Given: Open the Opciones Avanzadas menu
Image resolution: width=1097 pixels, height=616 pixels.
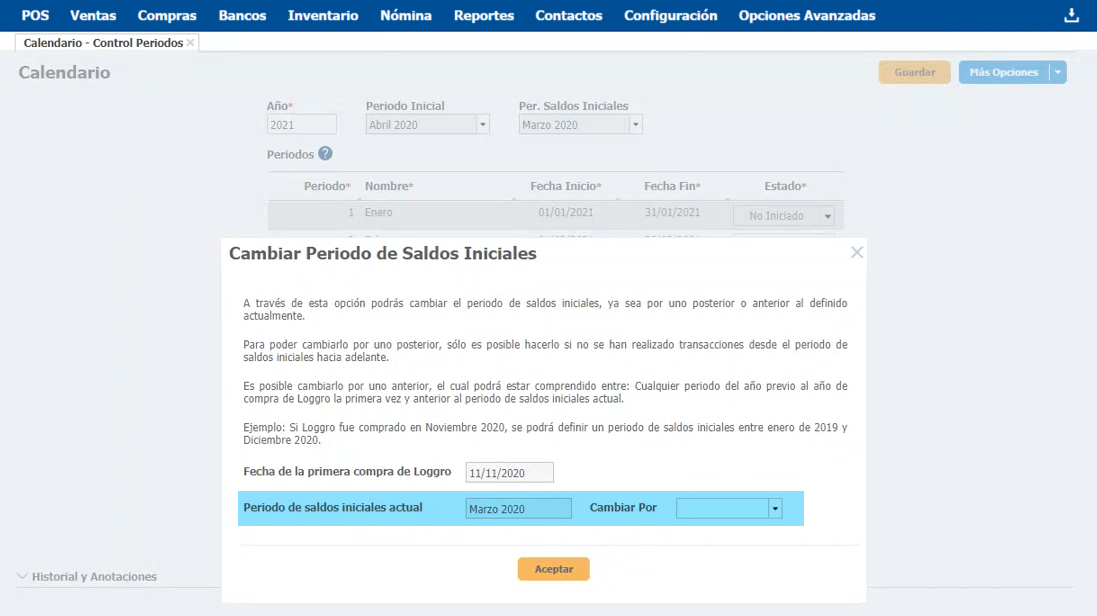Looking at the screenshot, I should [806, 15].
